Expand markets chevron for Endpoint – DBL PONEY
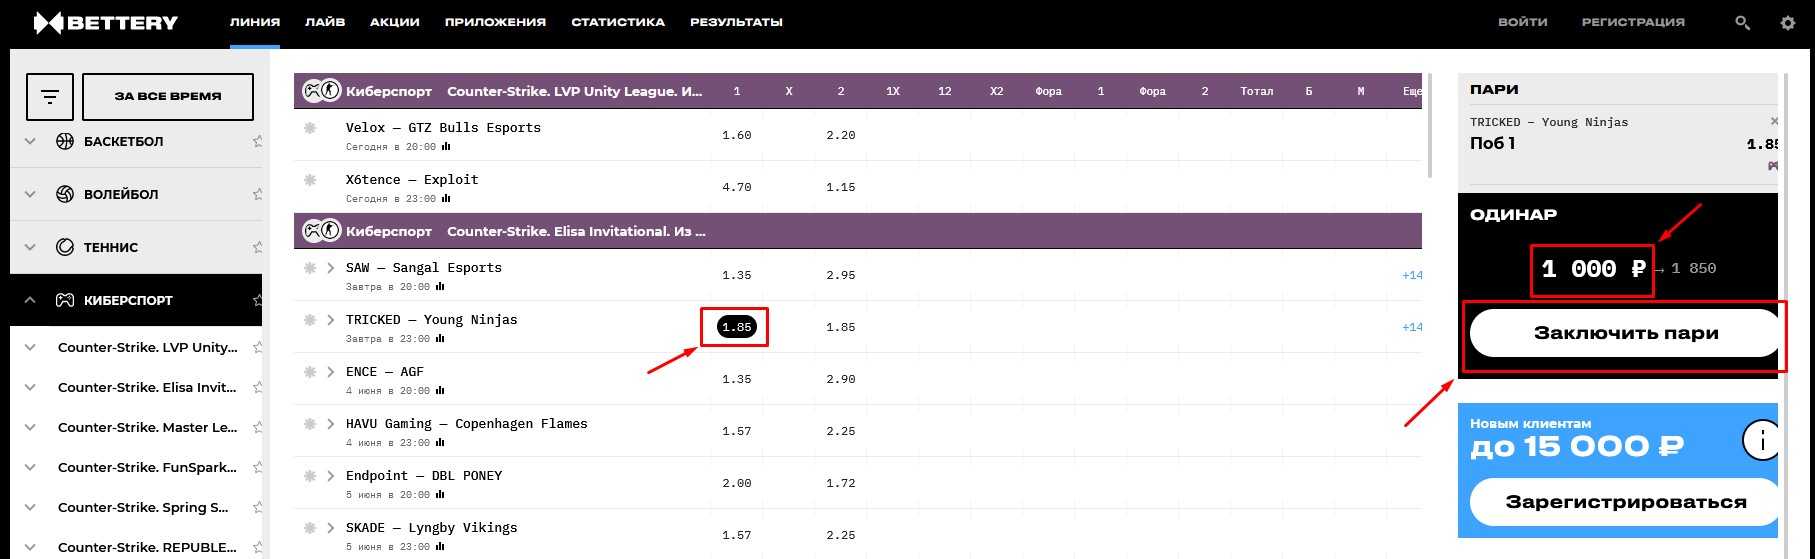The image size is (1815, 559). coord(331,476)
